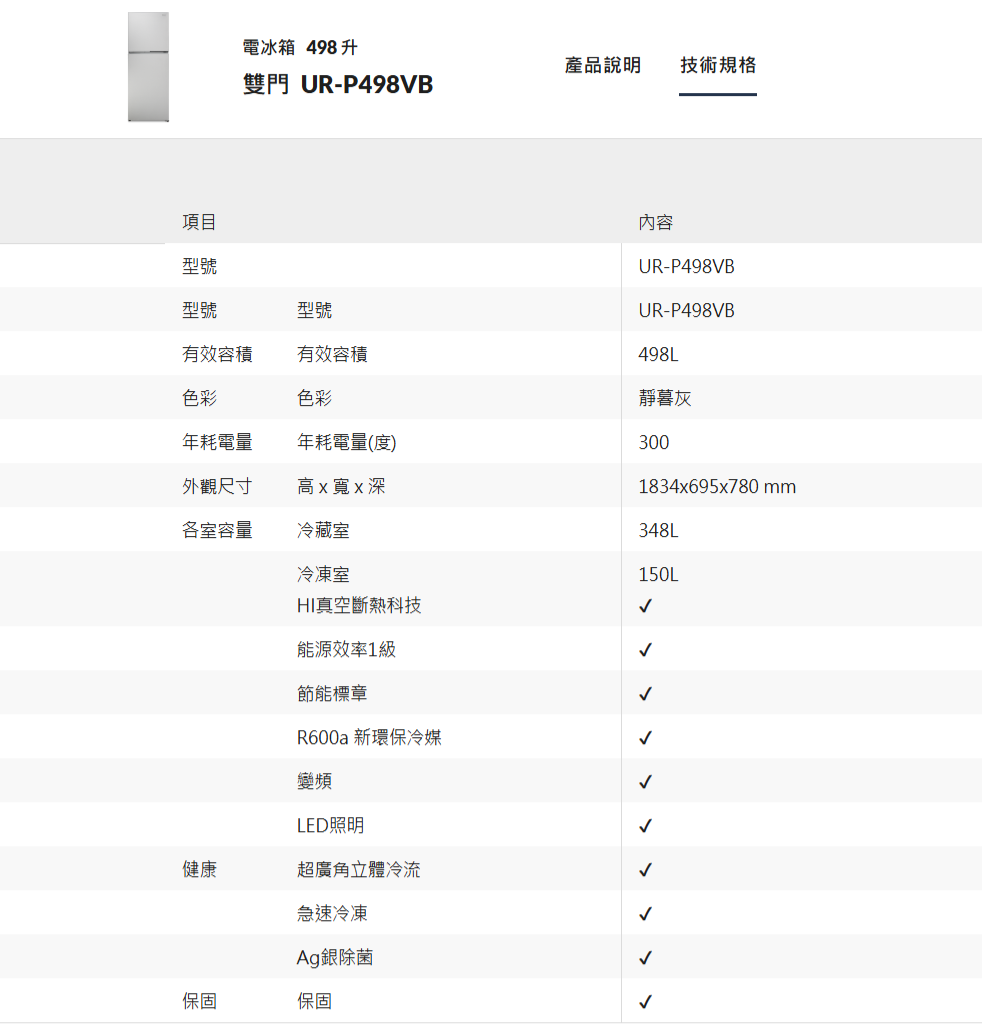Image resolution: width=982 pixels, height=1027 pixels.
Task: Click the Ag銀除菌 checkmark
Action: coord(646,958)
